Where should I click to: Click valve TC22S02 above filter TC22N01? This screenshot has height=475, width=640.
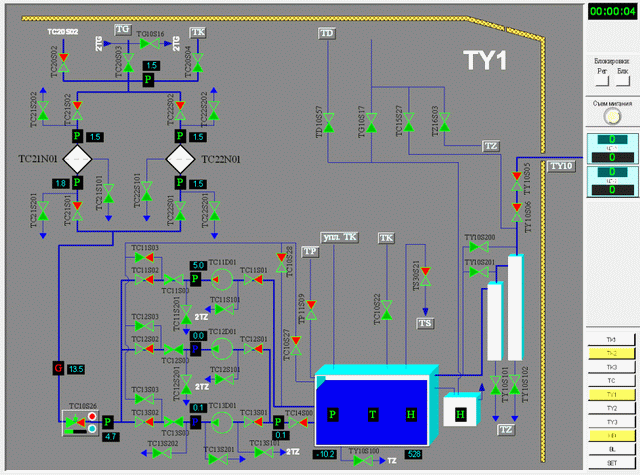point(180,111)
